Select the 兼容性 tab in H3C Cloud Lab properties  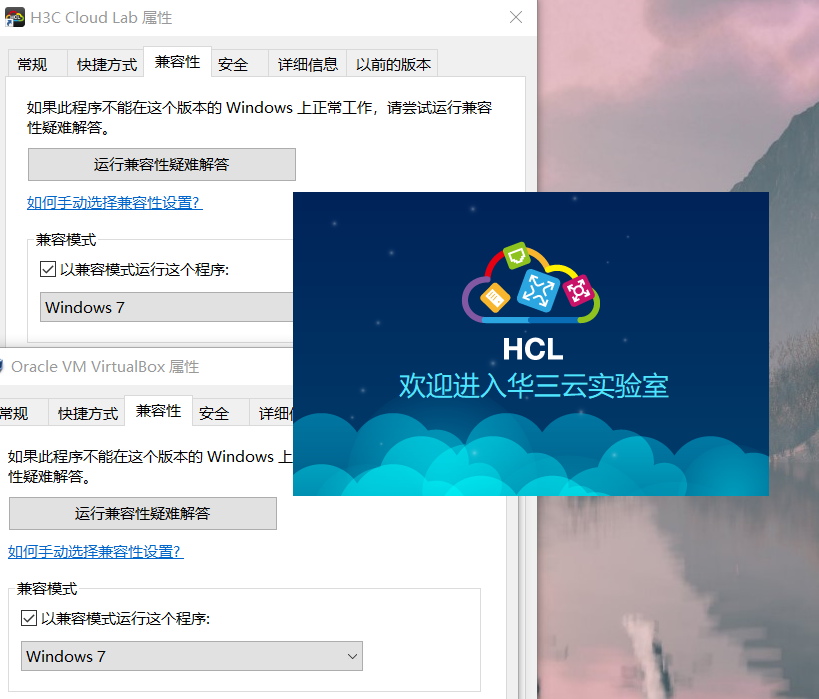coord(177,62)
